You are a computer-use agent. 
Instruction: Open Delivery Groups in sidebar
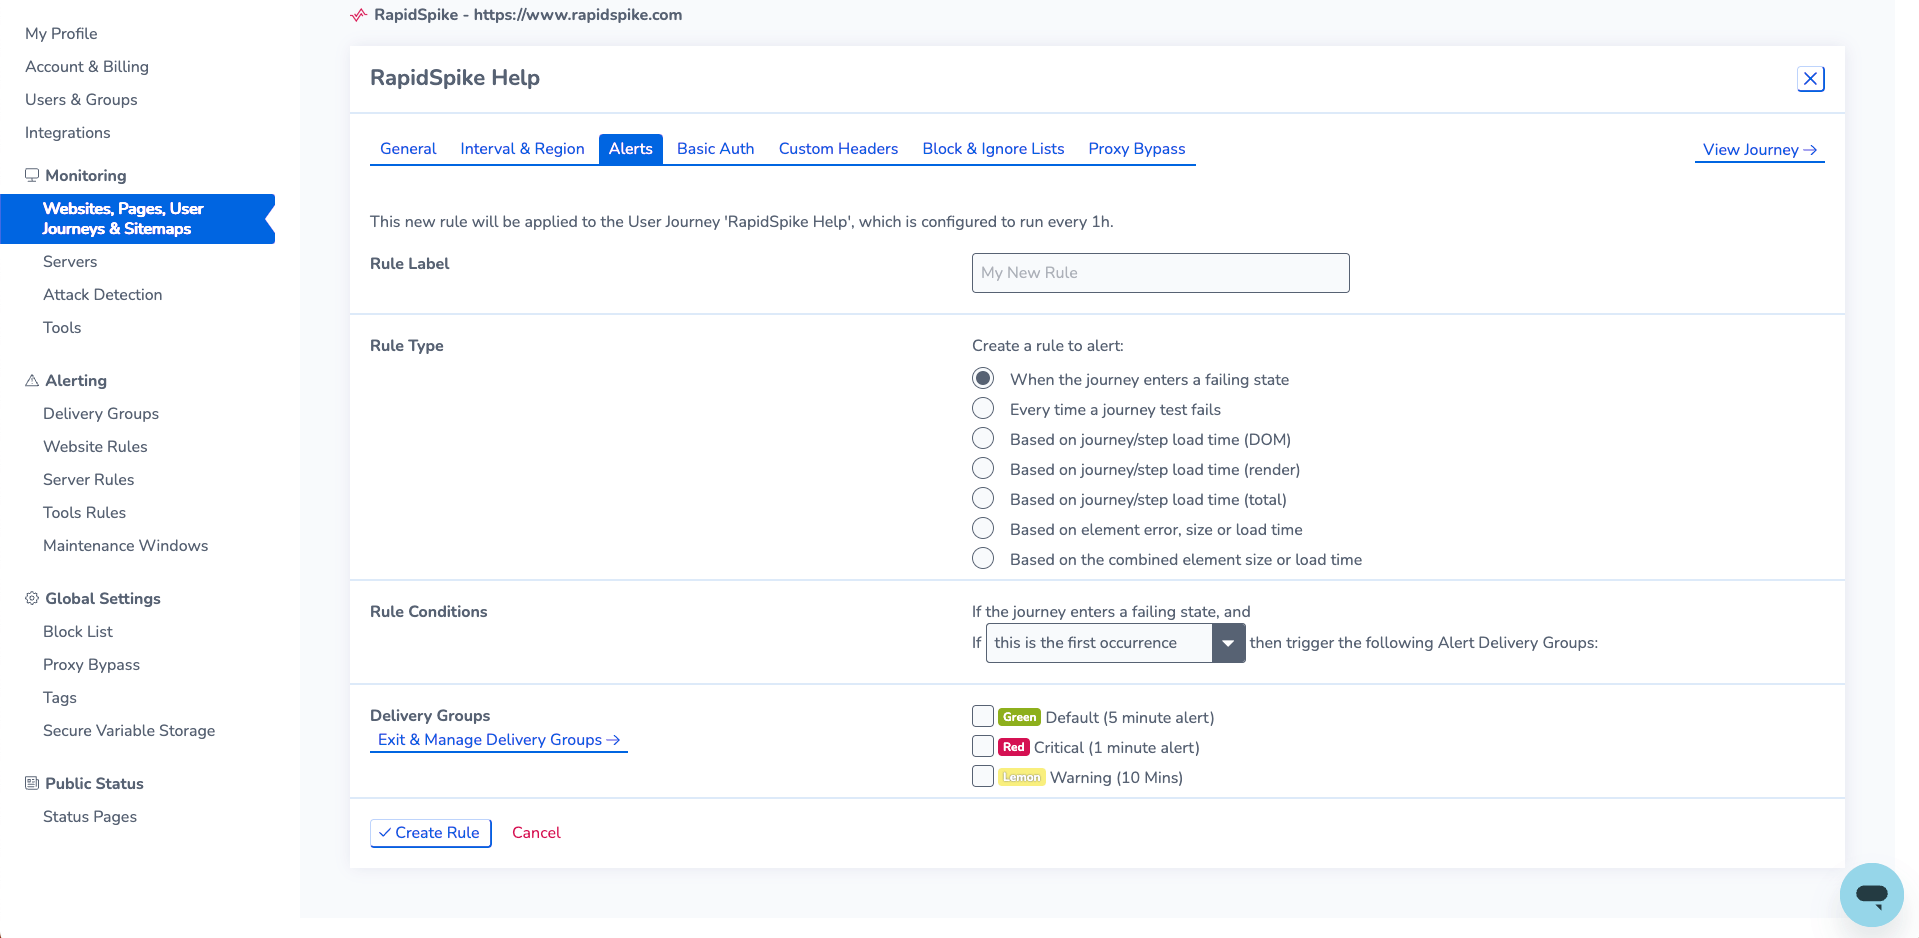(x=101, y=414)
